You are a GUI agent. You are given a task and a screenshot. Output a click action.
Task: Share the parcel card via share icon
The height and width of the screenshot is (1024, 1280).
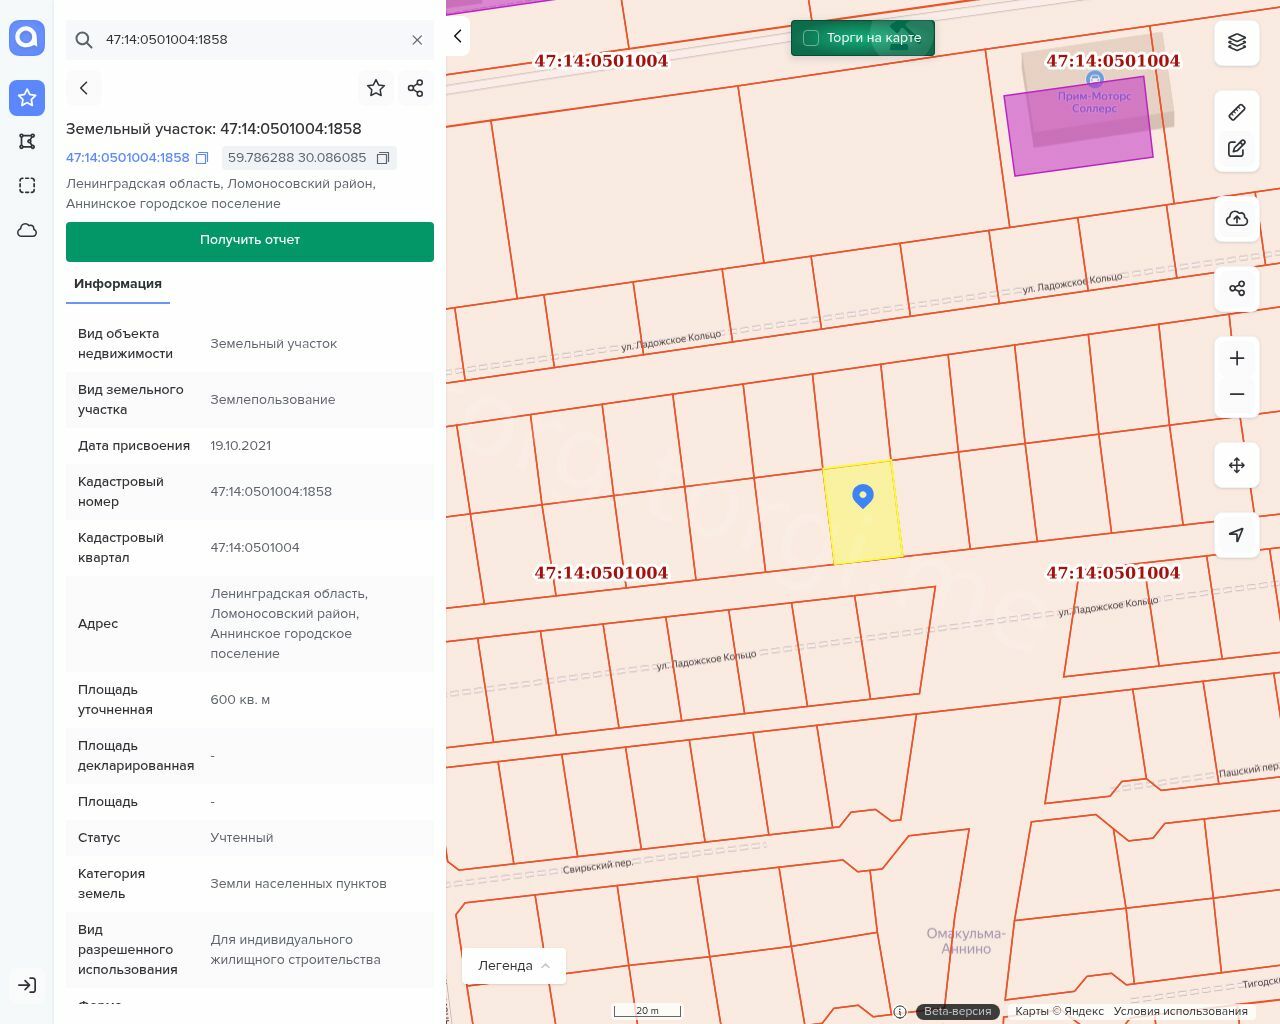[x=416, y=88]
